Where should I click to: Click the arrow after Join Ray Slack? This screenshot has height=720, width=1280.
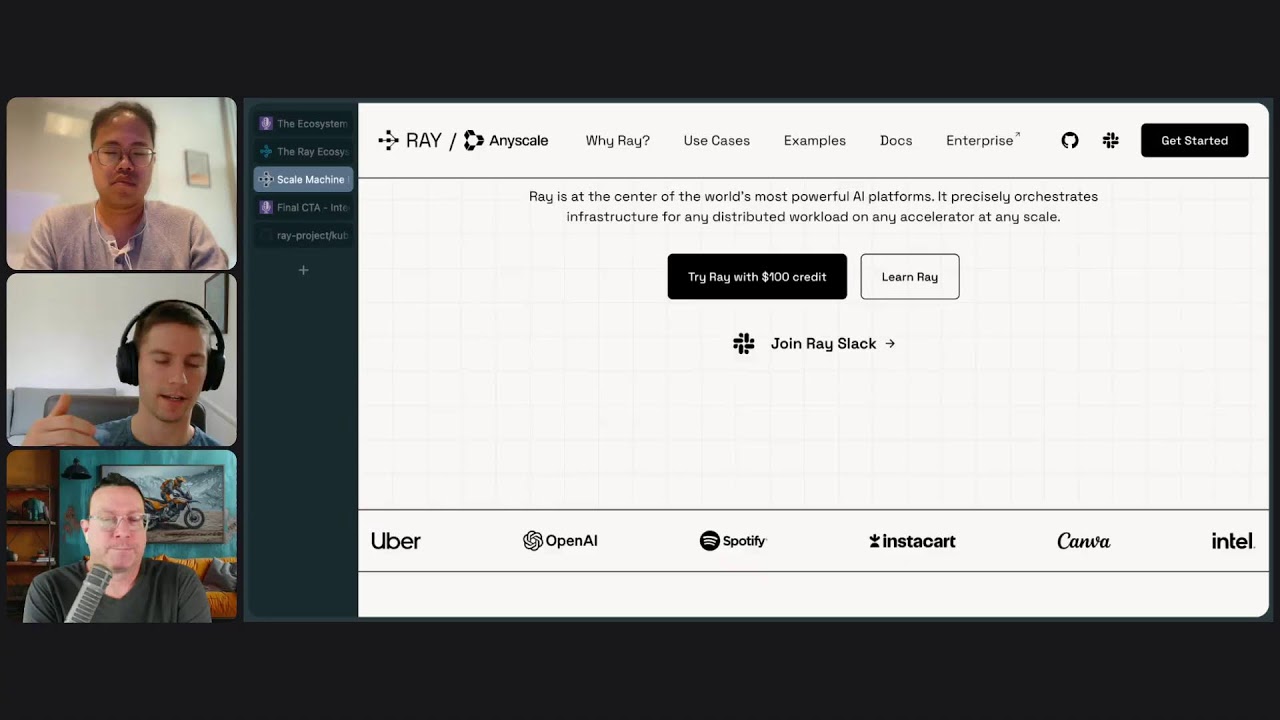pos(890,344)
